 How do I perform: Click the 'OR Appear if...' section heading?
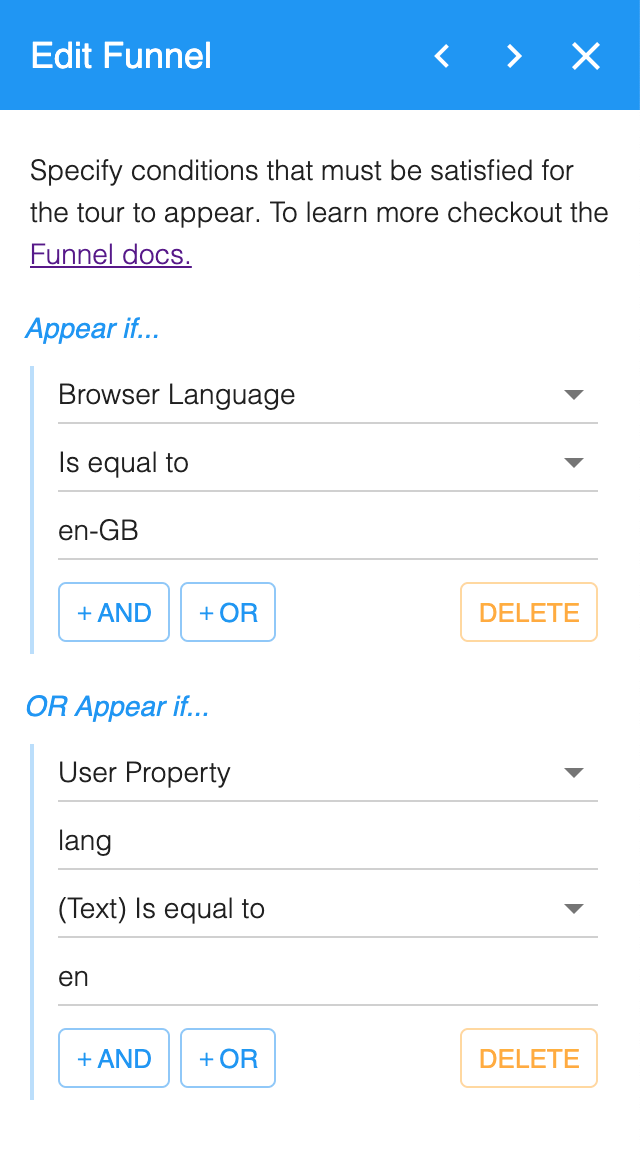[118, 707]
